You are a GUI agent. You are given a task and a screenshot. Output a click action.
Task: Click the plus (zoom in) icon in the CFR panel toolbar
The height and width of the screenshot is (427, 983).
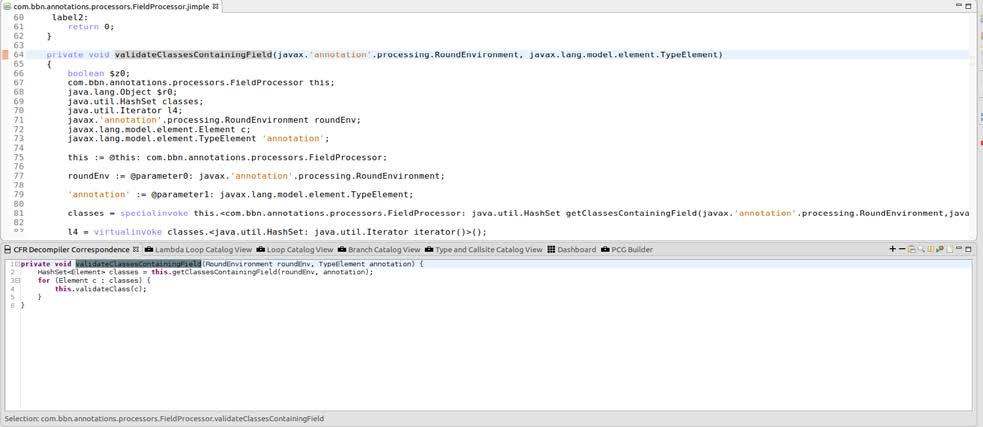coord(893,249)
